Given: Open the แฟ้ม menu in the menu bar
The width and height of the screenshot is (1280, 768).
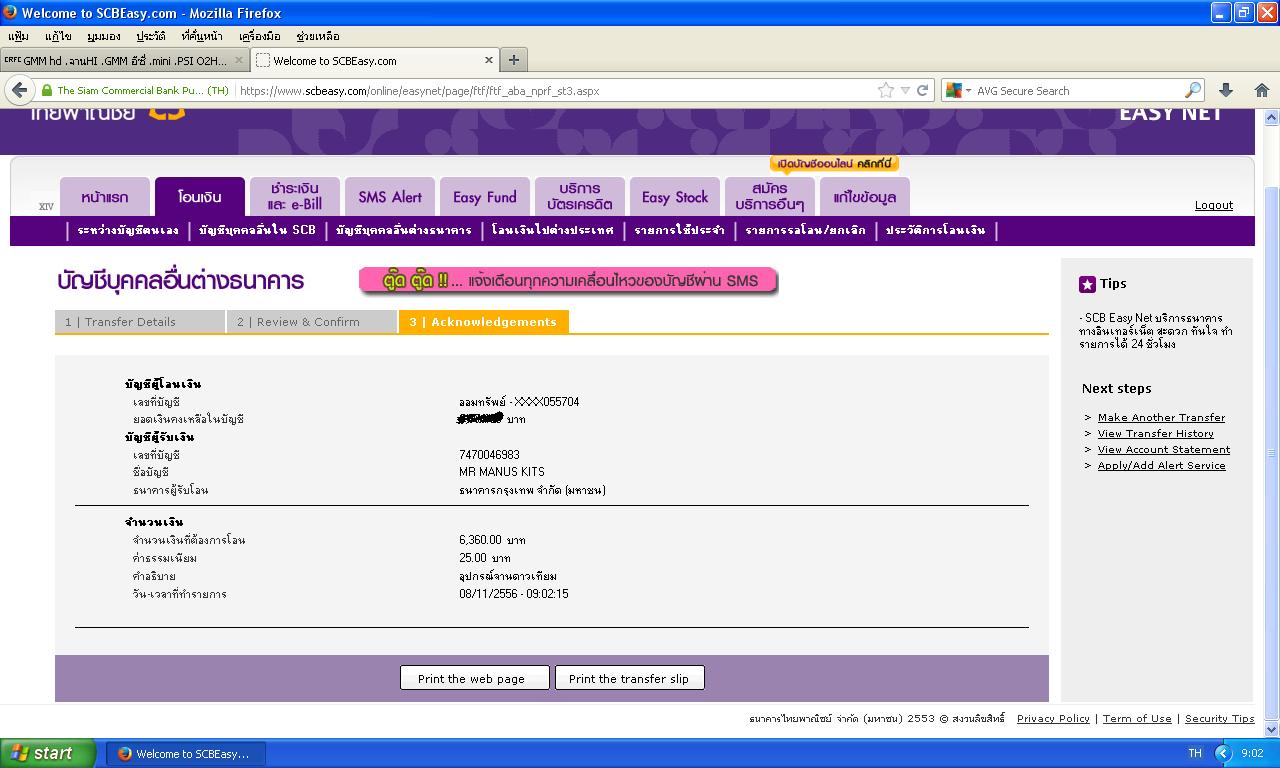Looking at the screenshot, I should (x=17, y=36).
